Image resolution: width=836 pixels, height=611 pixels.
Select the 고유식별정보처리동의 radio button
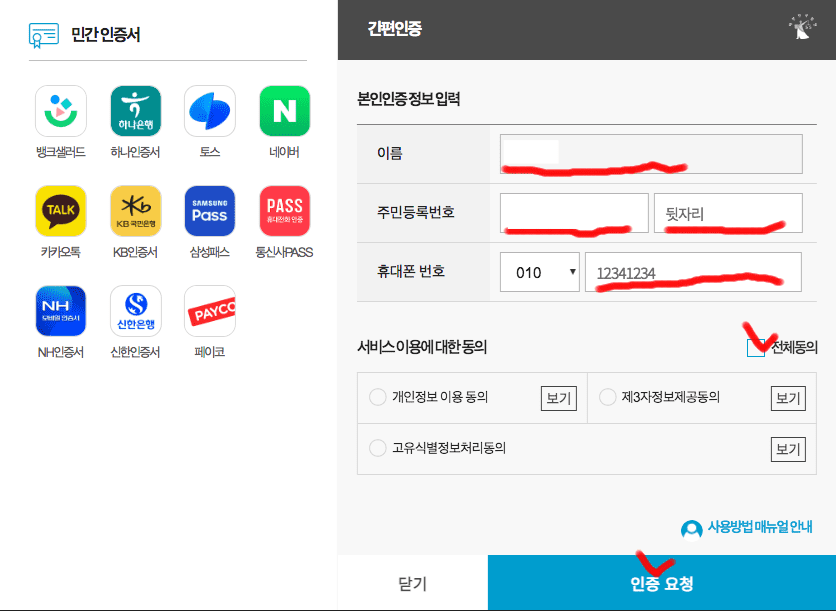pyautogui.click(x=377, y=448)
